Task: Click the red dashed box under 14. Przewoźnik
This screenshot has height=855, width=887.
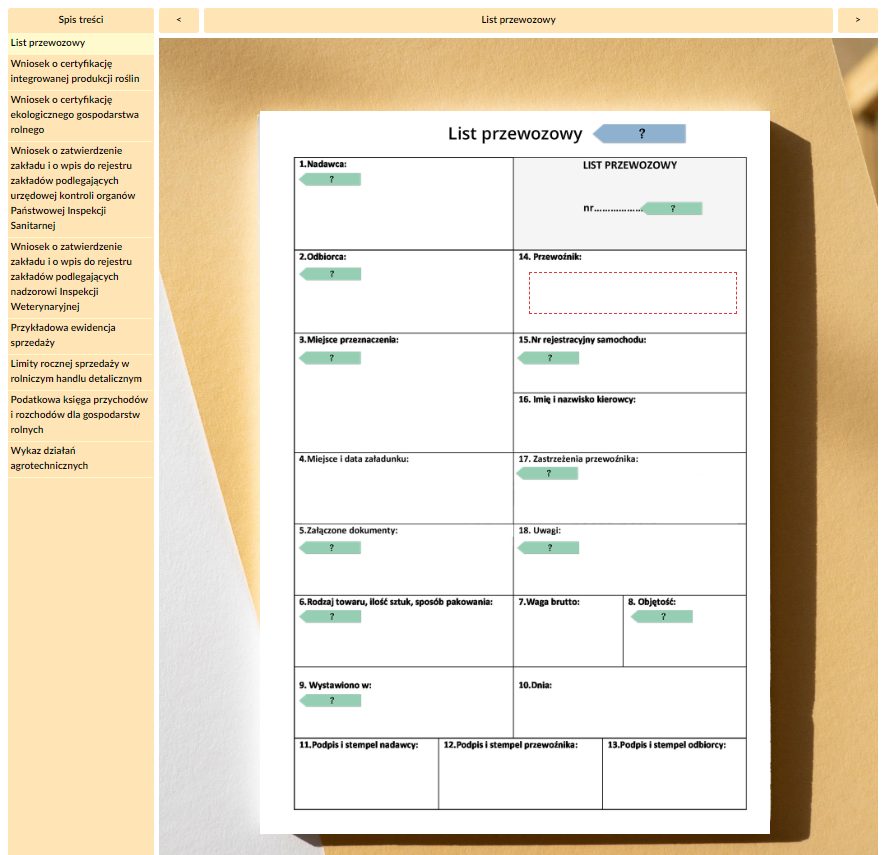Action: click(632, 293)
